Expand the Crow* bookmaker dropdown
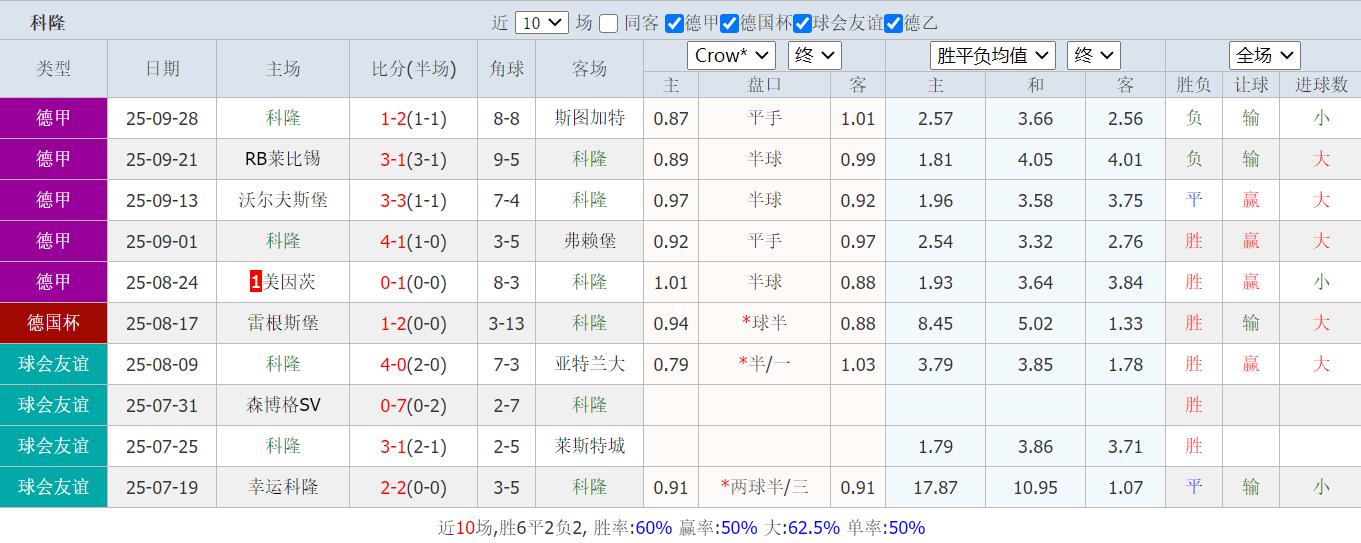 [731, 55]
